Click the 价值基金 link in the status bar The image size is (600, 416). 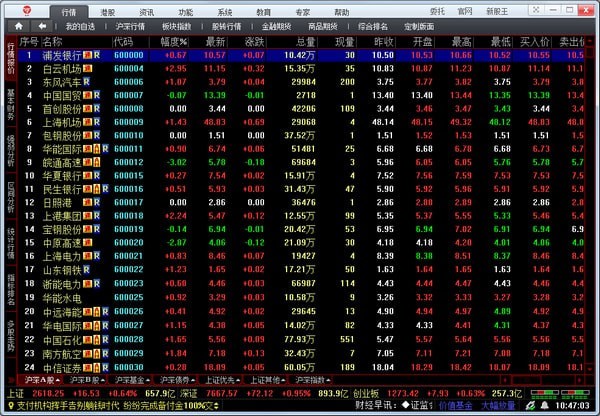455,406
